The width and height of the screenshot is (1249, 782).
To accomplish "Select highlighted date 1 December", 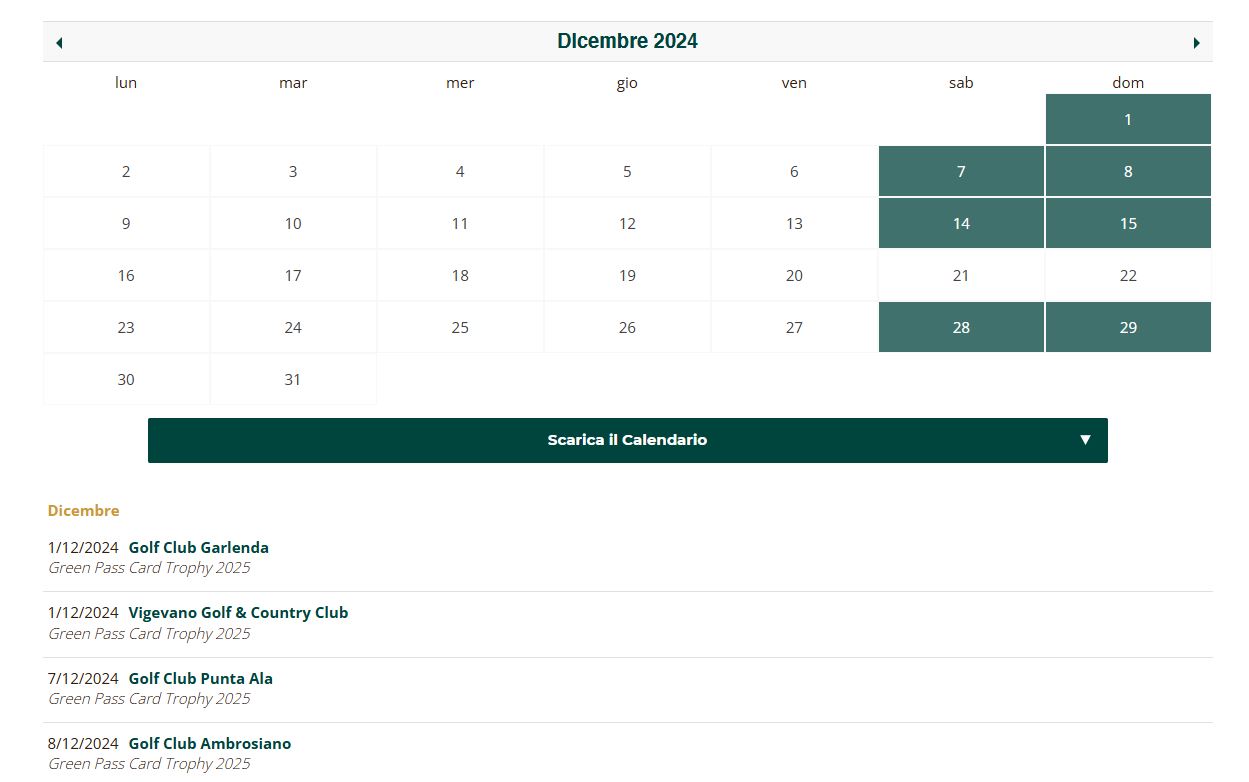I will point(1127,120).
